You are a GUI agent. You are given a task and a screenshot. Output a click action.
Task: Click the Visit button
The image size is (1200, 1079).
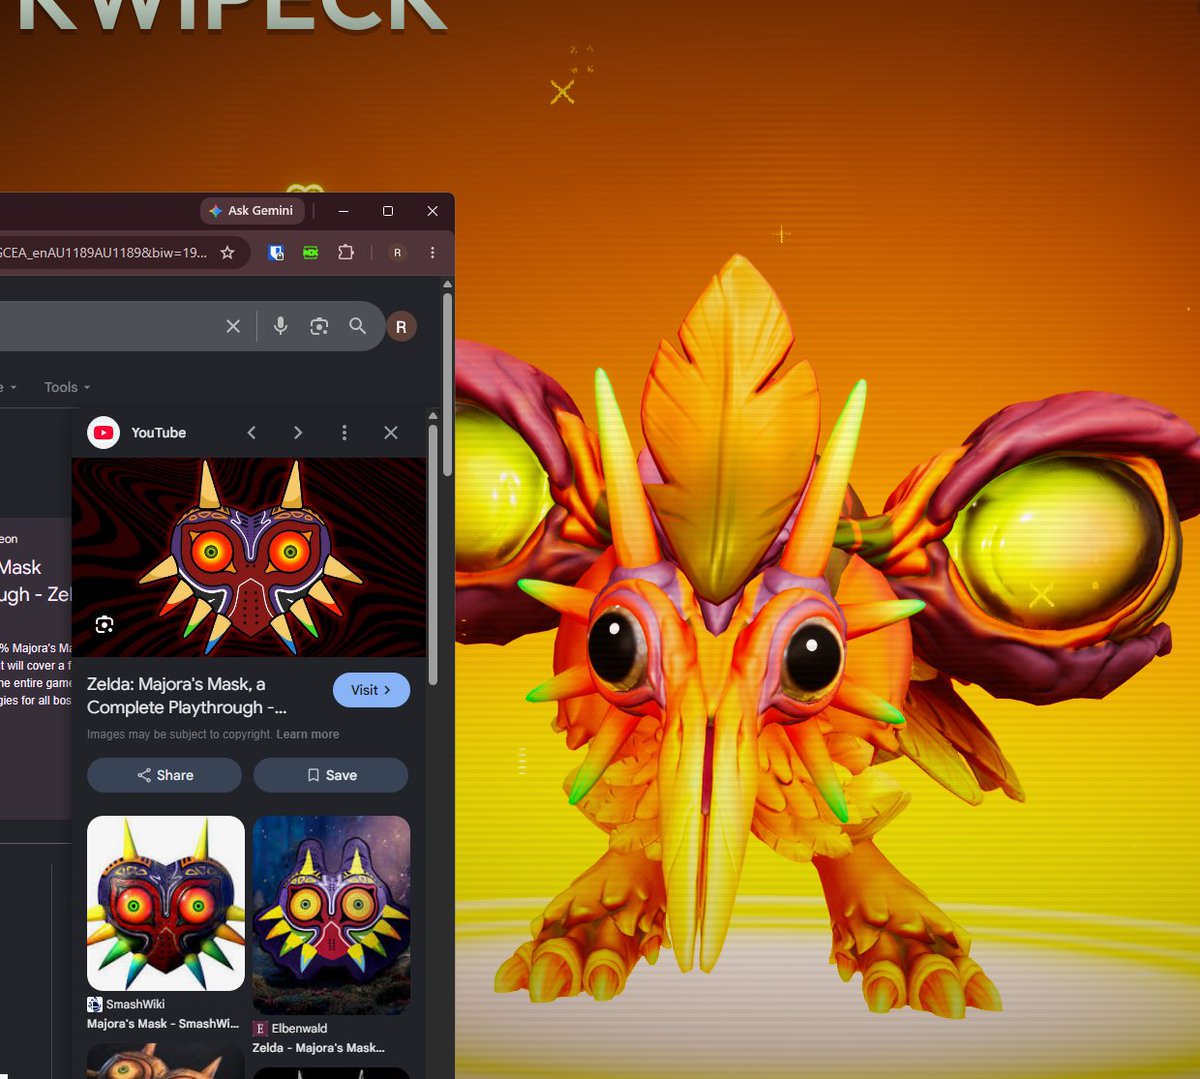point(371,690)
